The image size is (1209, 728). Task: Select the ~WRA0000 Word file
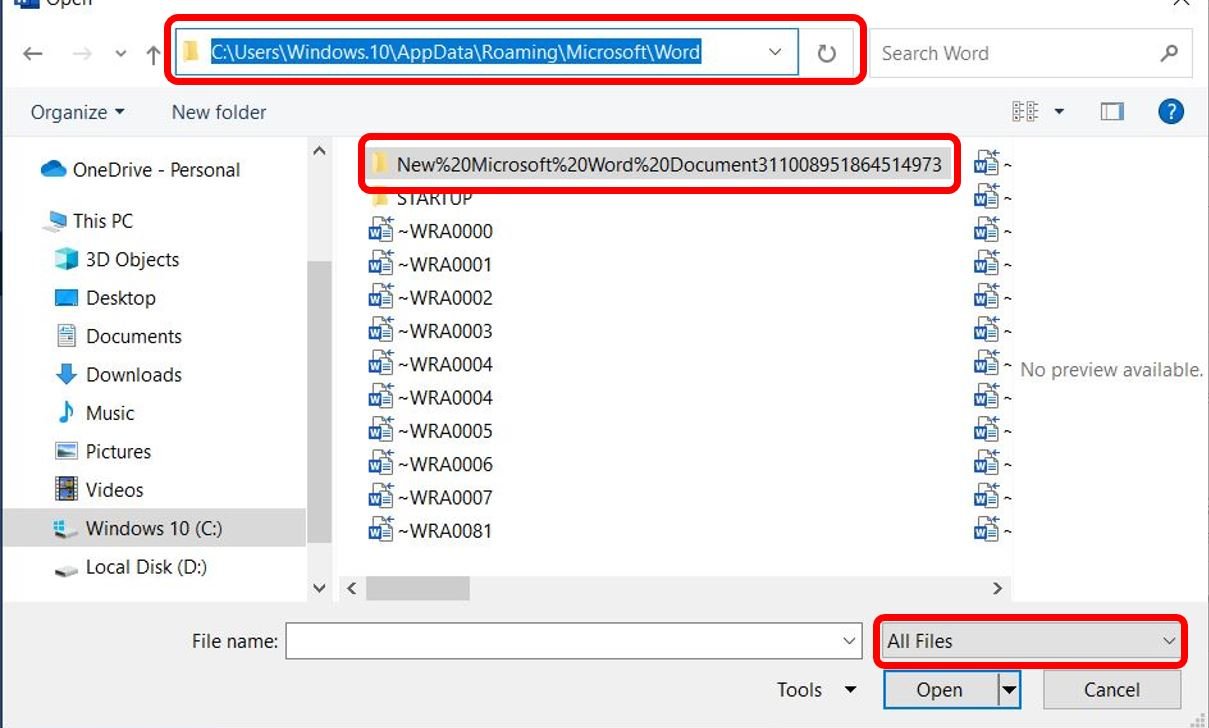pyautogui.click(x=431, y=231)
